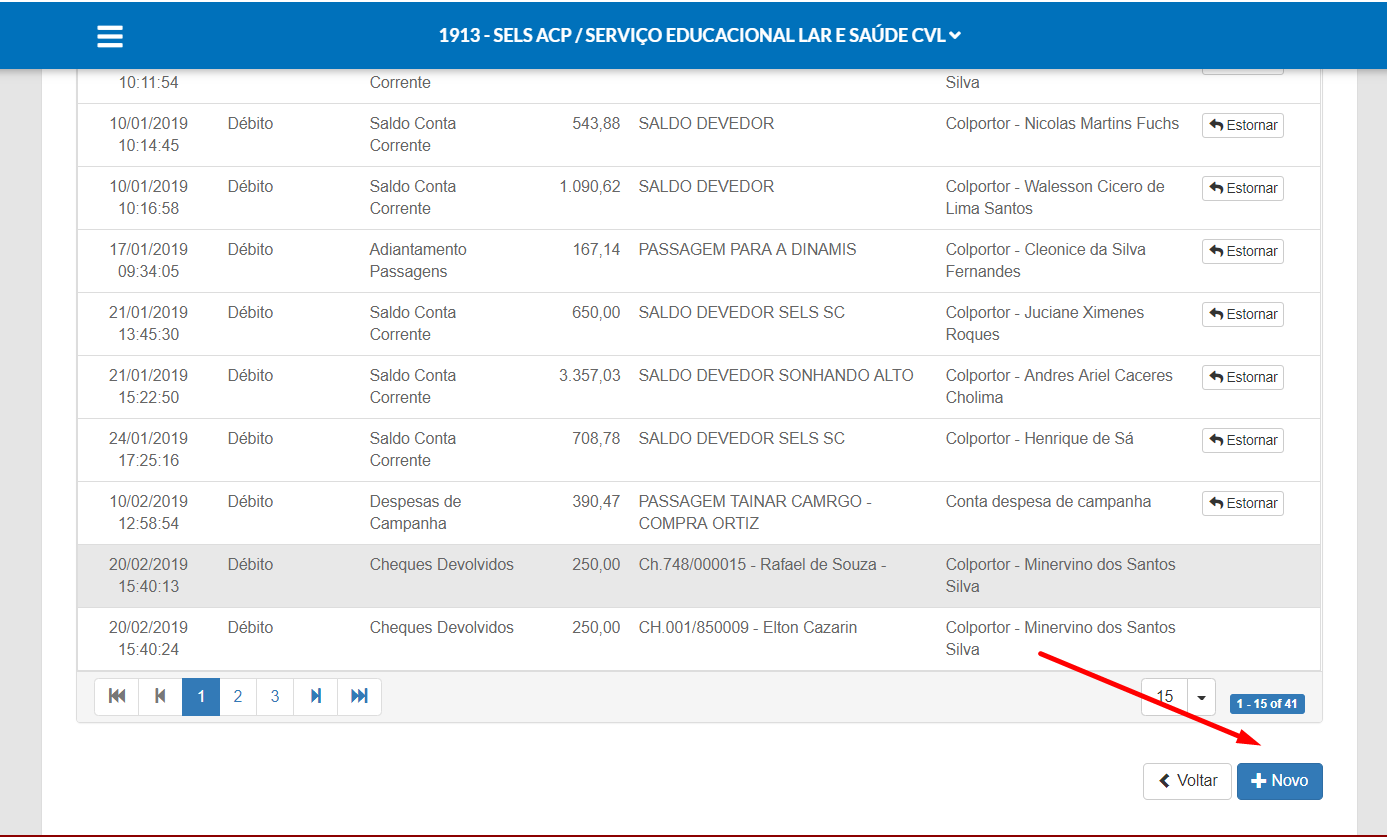Click date cell 21/01/2019 13:45:30
This screenshot has width=1387, height=837.
[149, 324]
